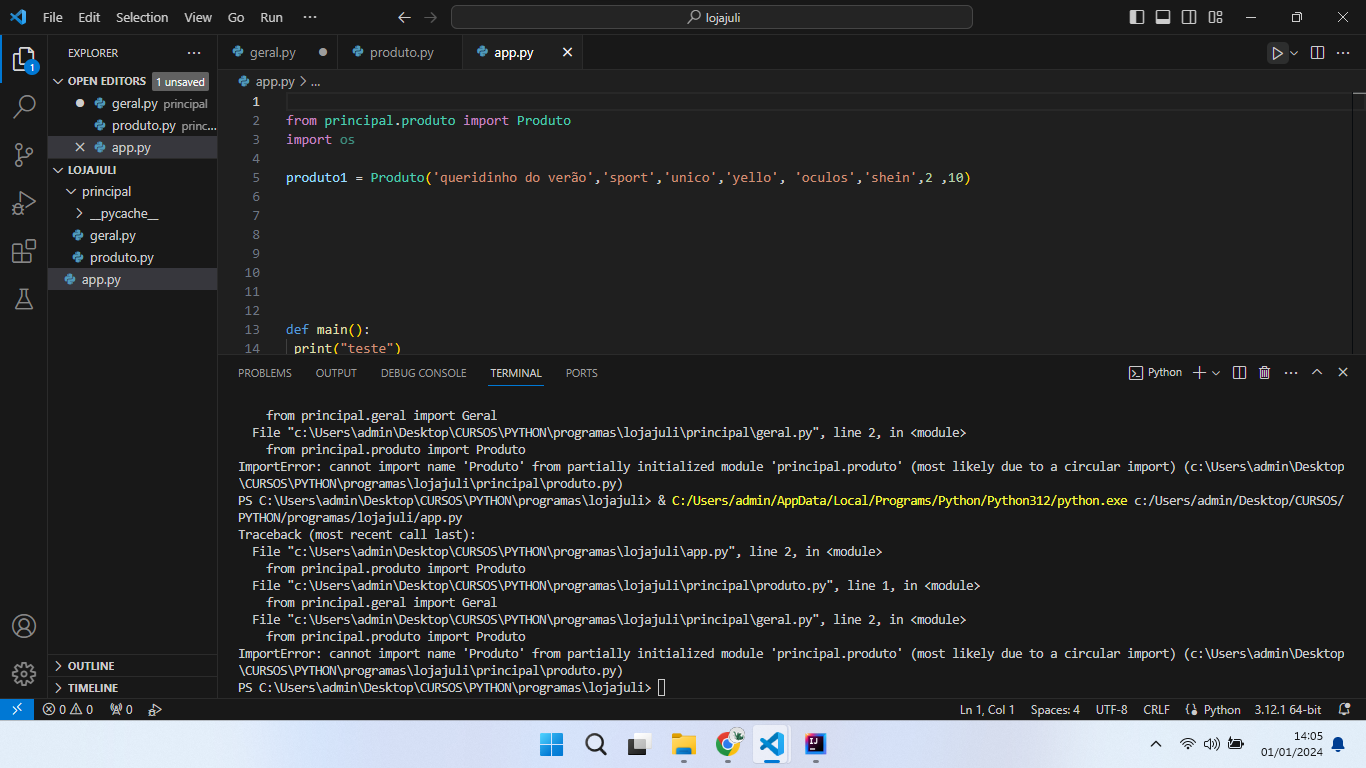
Task: Click the lojajuli command center search box
Action: 712,17
